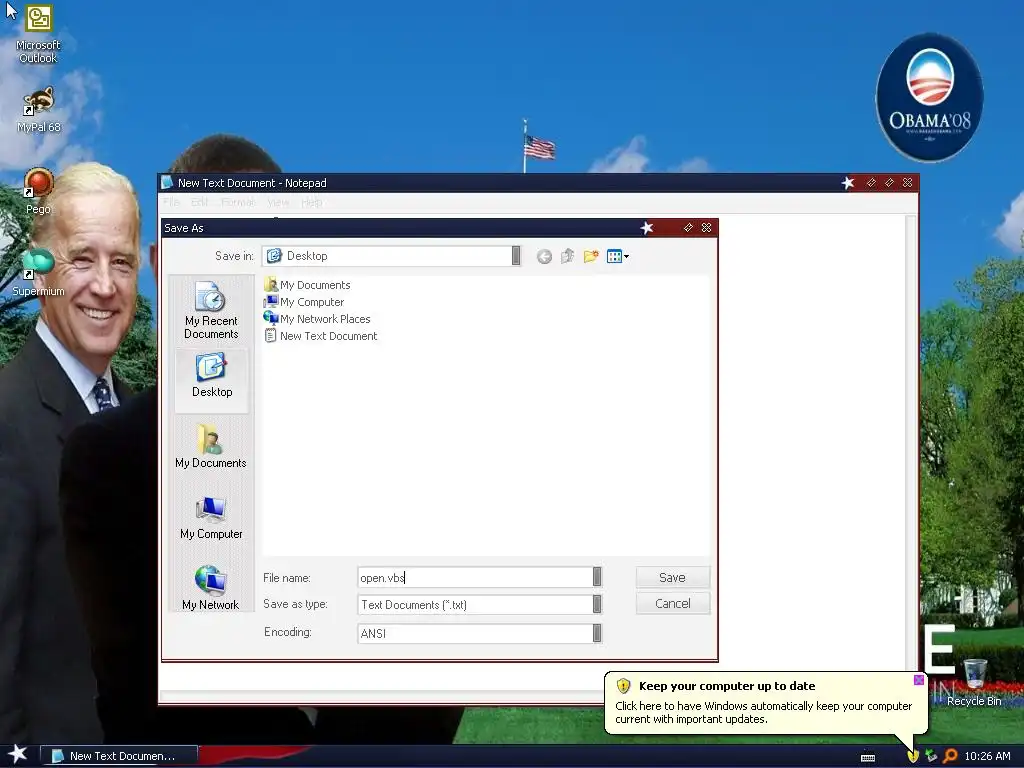Click the taskbar clock 10:26 AM
This screenshot has width=1024, height=768.
point(987,756)
